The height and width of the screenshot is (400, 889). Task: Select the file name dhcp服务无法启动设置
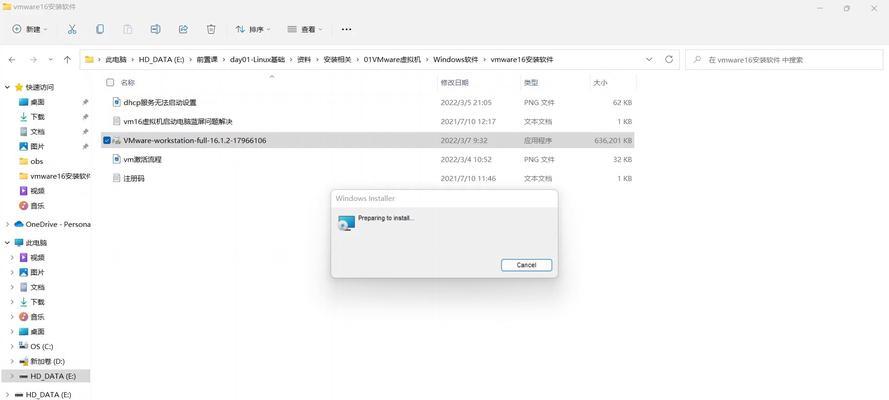click(159, 103)
